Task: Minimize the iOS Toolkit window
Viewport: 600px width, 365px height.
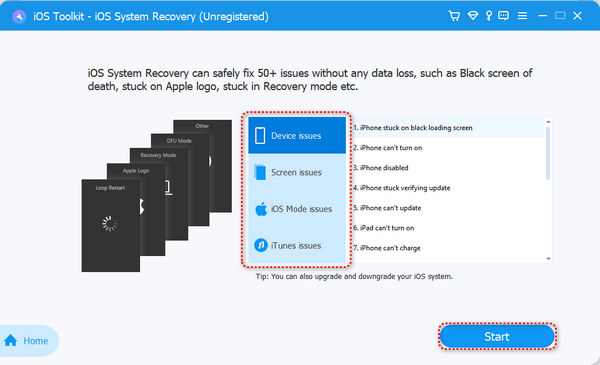Action: [x=542, y=16]
